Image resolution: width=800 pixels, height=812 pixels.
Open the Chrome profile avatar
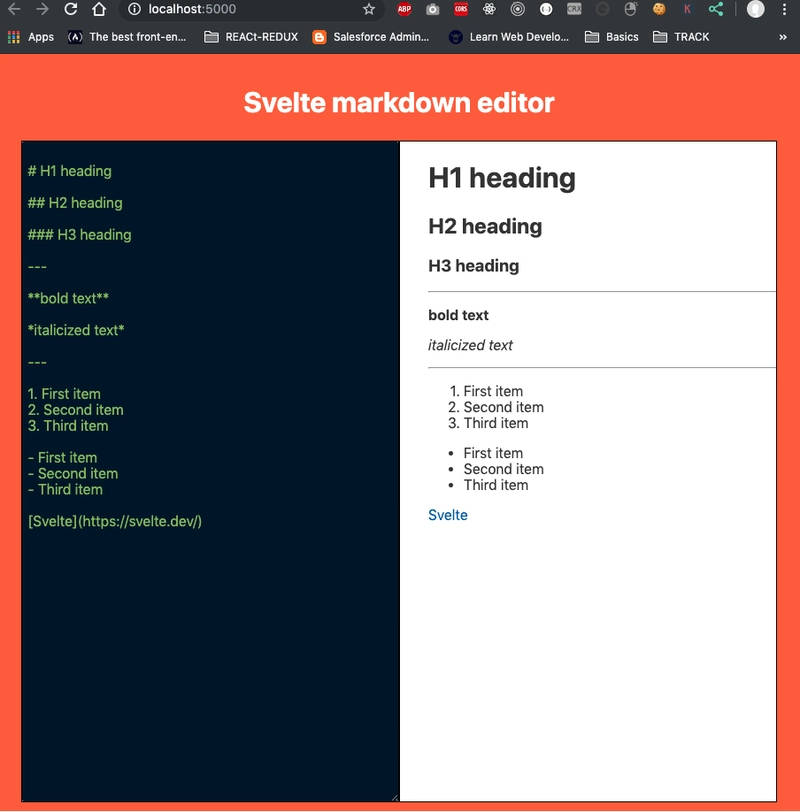point(755,9)
